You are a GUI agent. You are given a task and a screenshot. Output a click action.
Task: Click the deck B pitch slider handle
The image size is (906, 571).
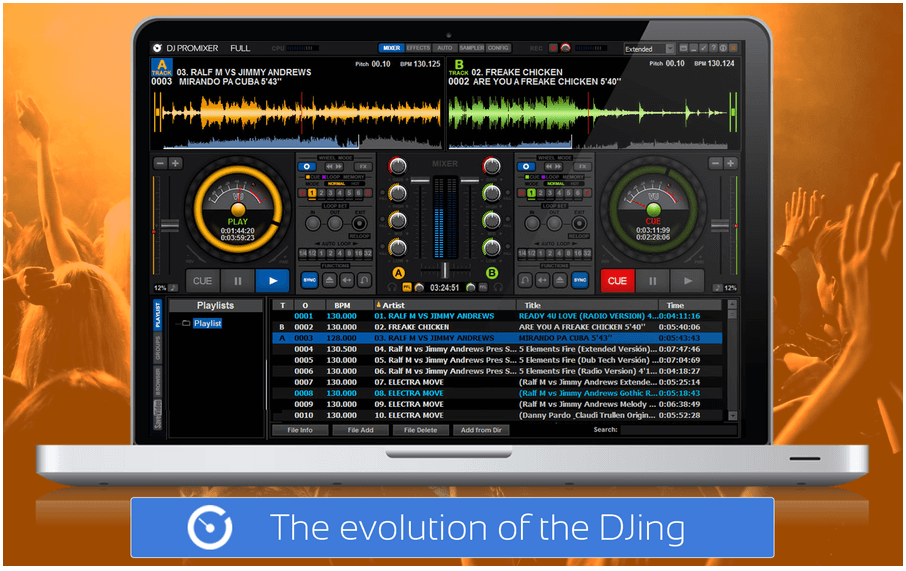(x=720, y=224)
